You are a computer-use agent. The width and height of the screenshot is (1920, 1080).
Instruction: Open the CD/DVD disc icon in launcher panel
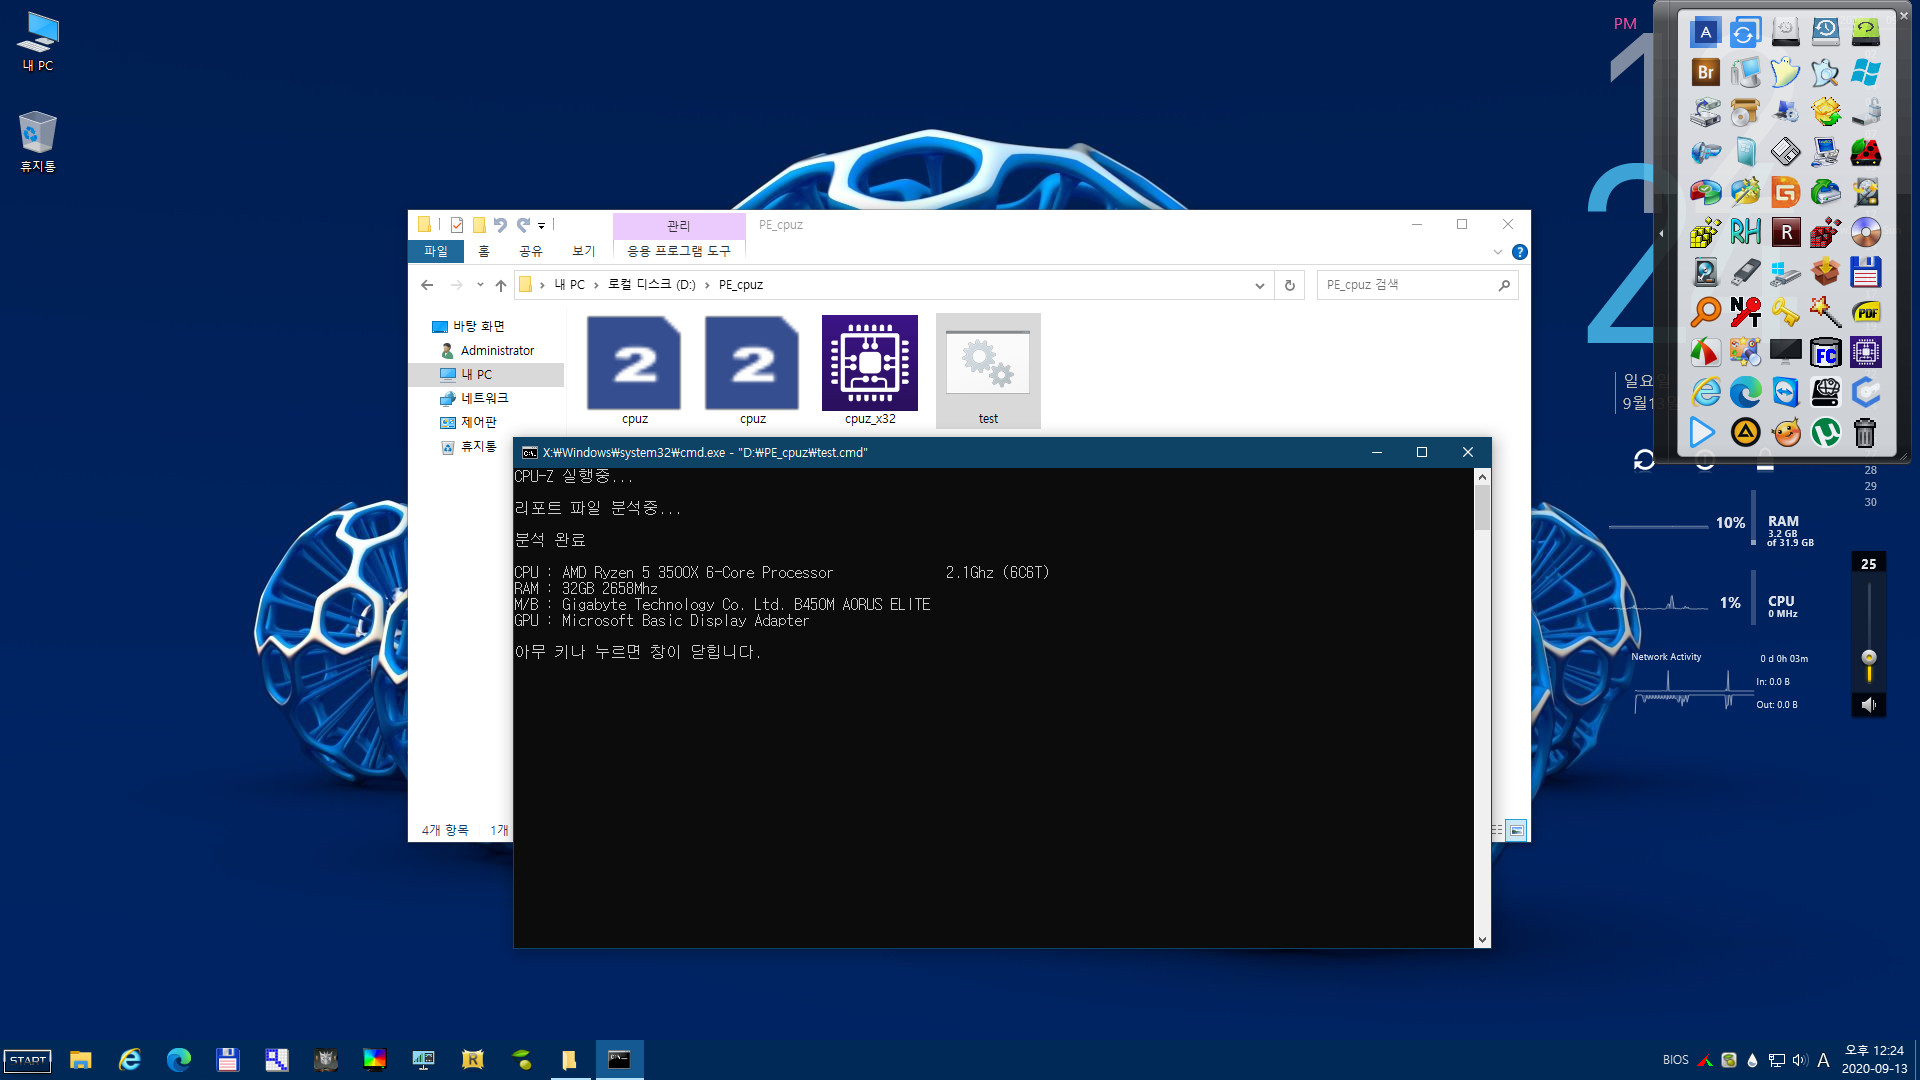tap(1865, 232)
